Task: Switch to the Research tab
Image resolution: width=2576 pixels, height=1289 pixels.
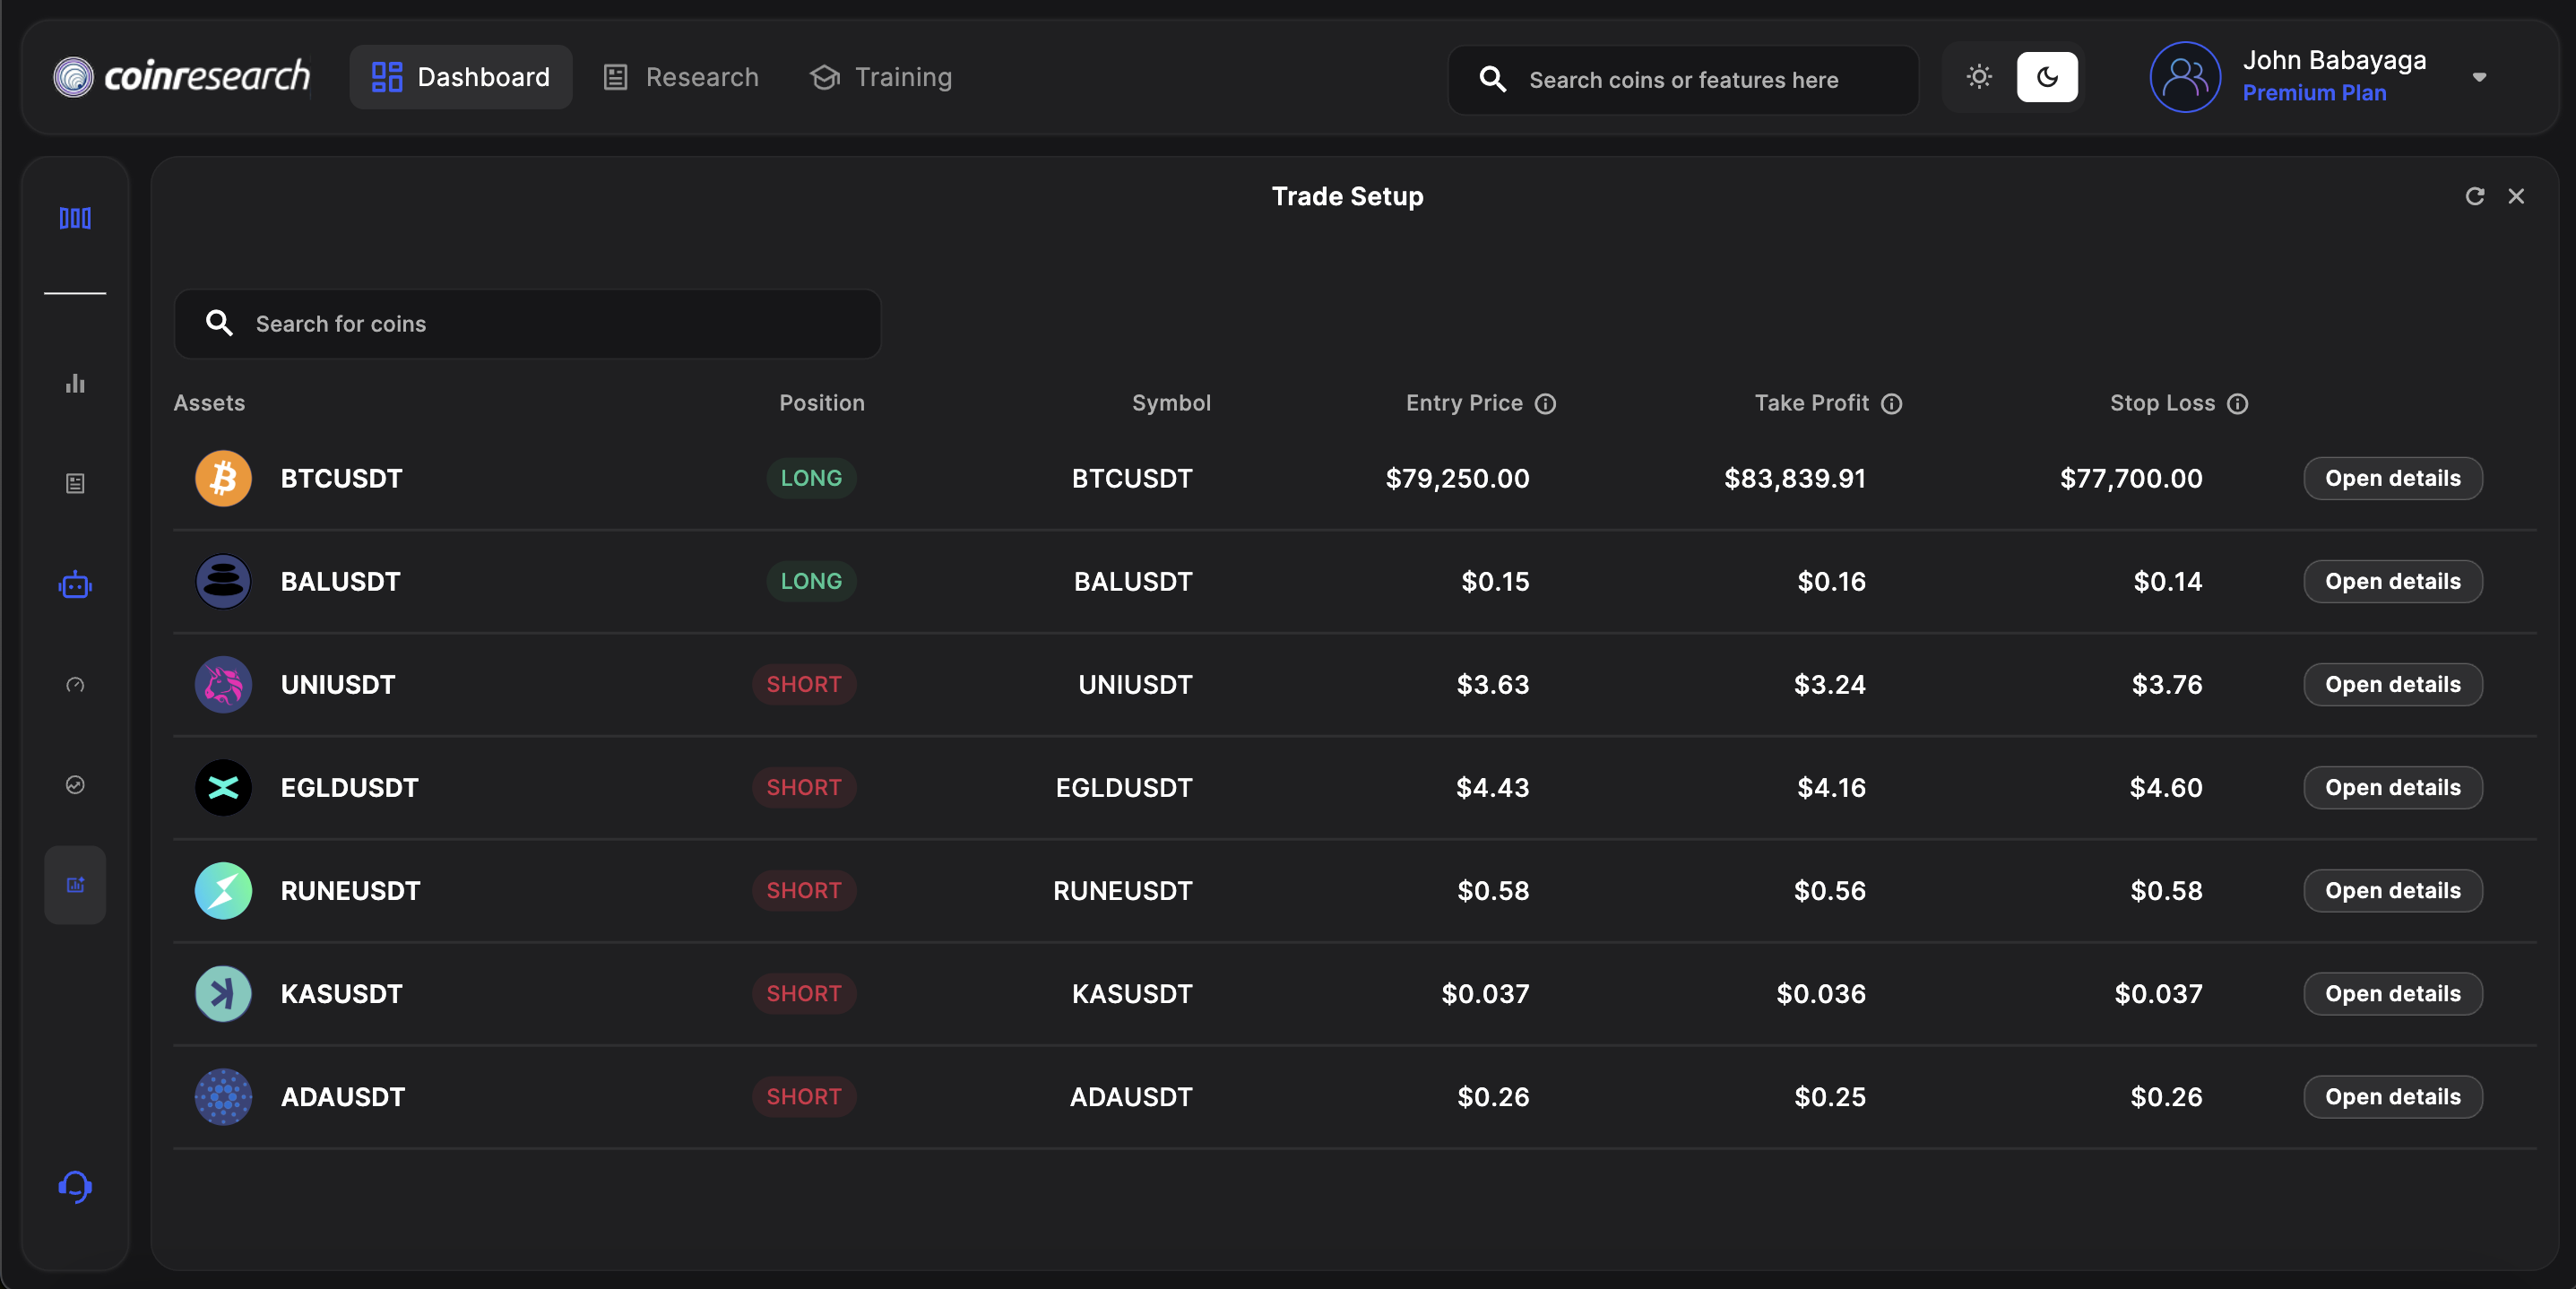Action: (681, 77)
